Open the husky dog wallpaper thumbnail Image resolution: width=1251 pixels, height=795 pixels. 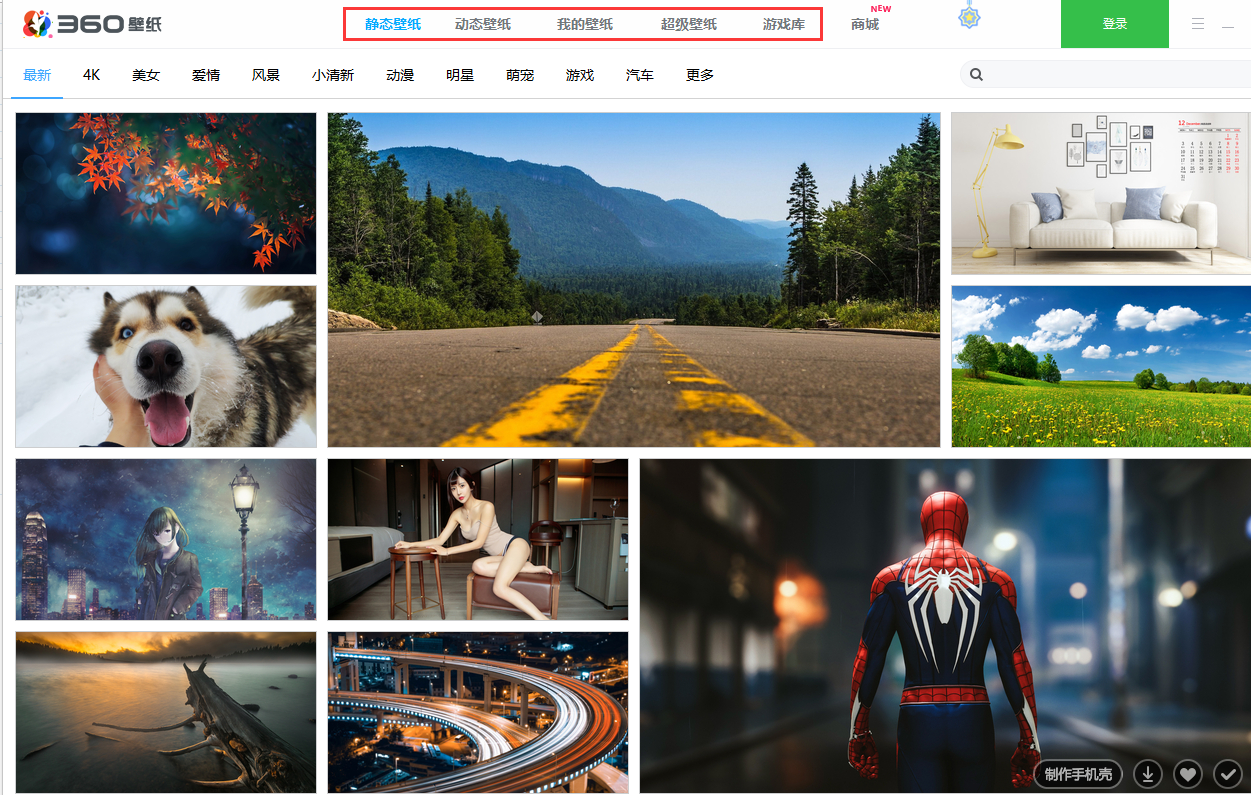pos(165,366)
